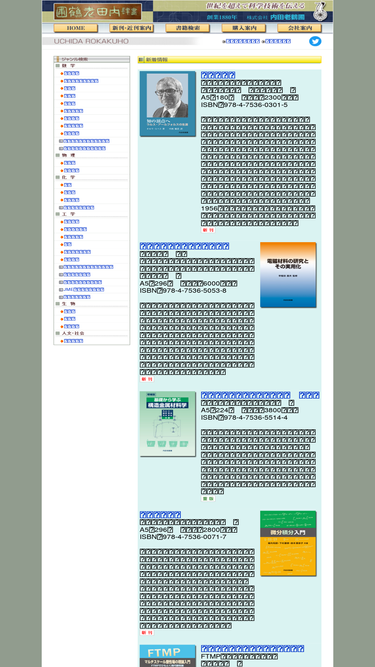Image resolution: width=375 pixels, height=667 pixels.
Task: Open title link above ISBN 978-4-7536-5053-8
Action: click(185, 246)
